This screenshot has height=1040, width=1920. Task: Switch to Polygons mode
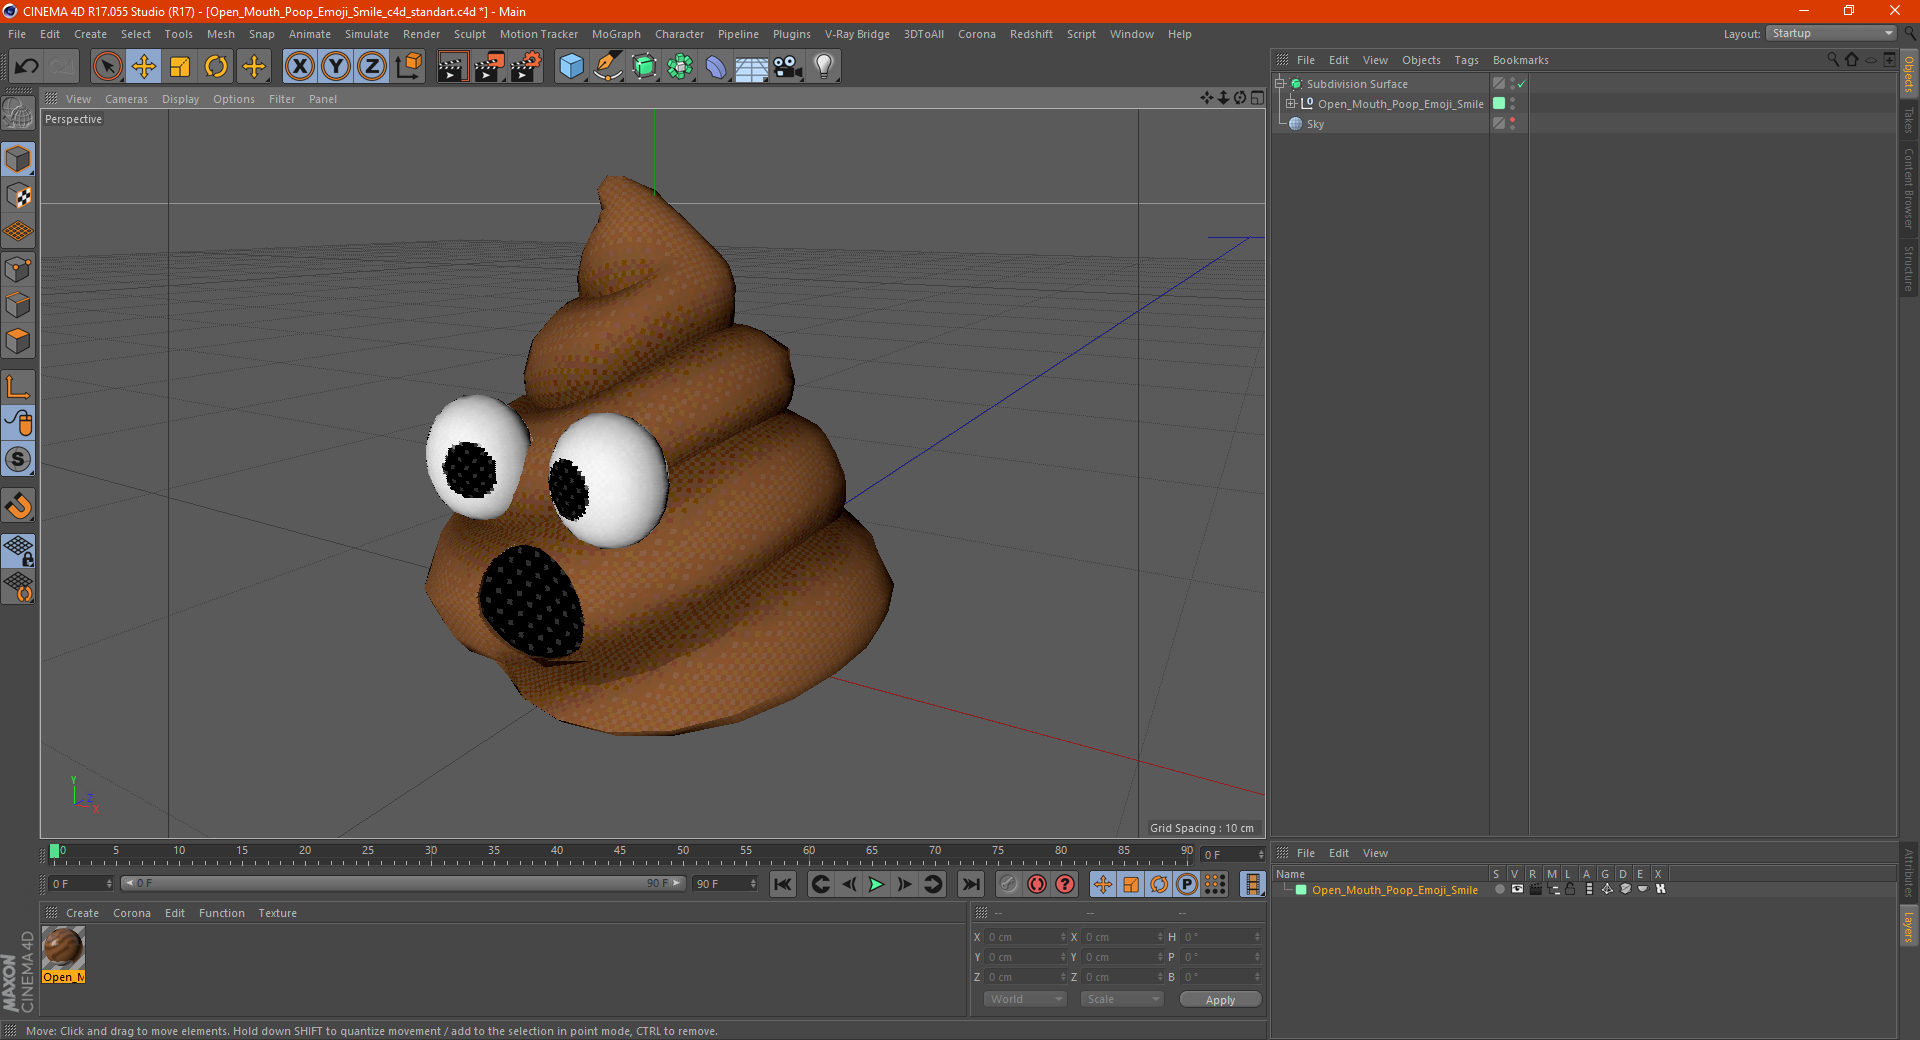click(x=18, y=341)
